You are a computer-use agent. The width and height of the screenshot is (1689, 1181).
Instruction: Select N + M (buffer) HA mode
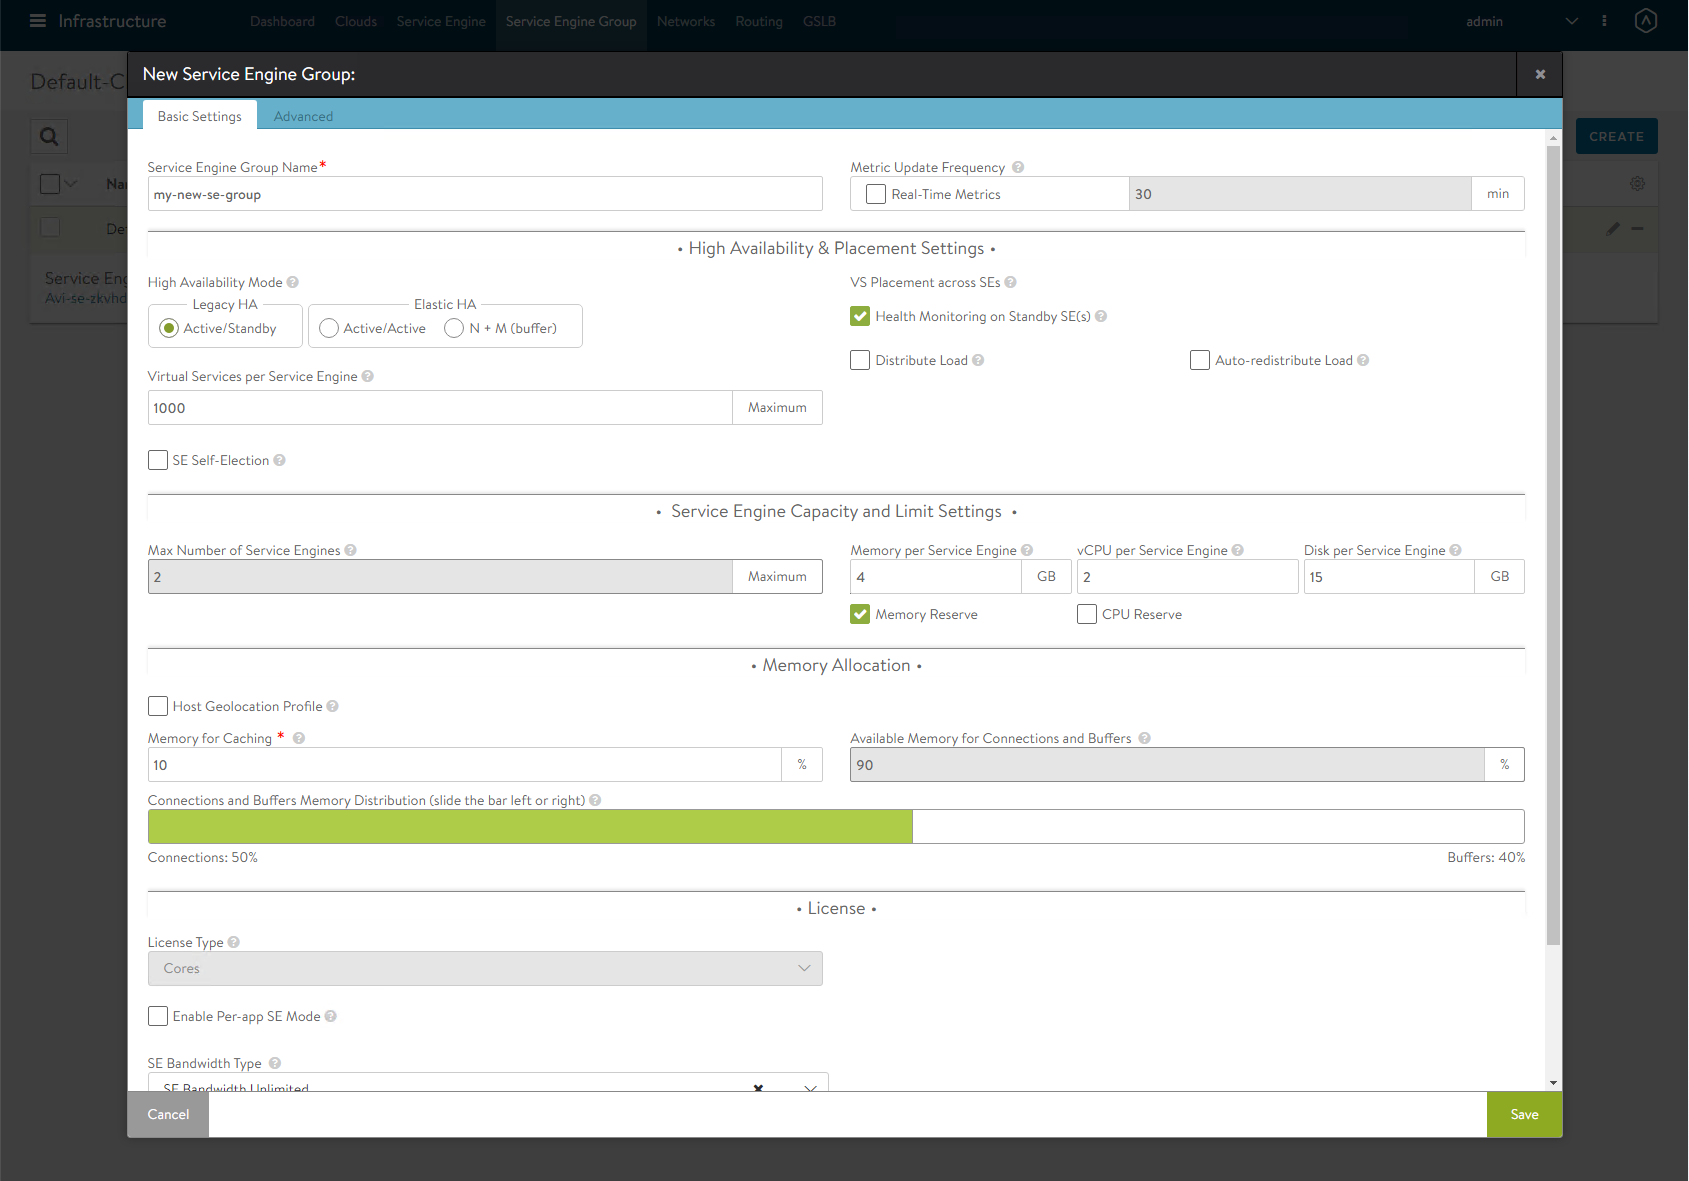pos(454,328)
